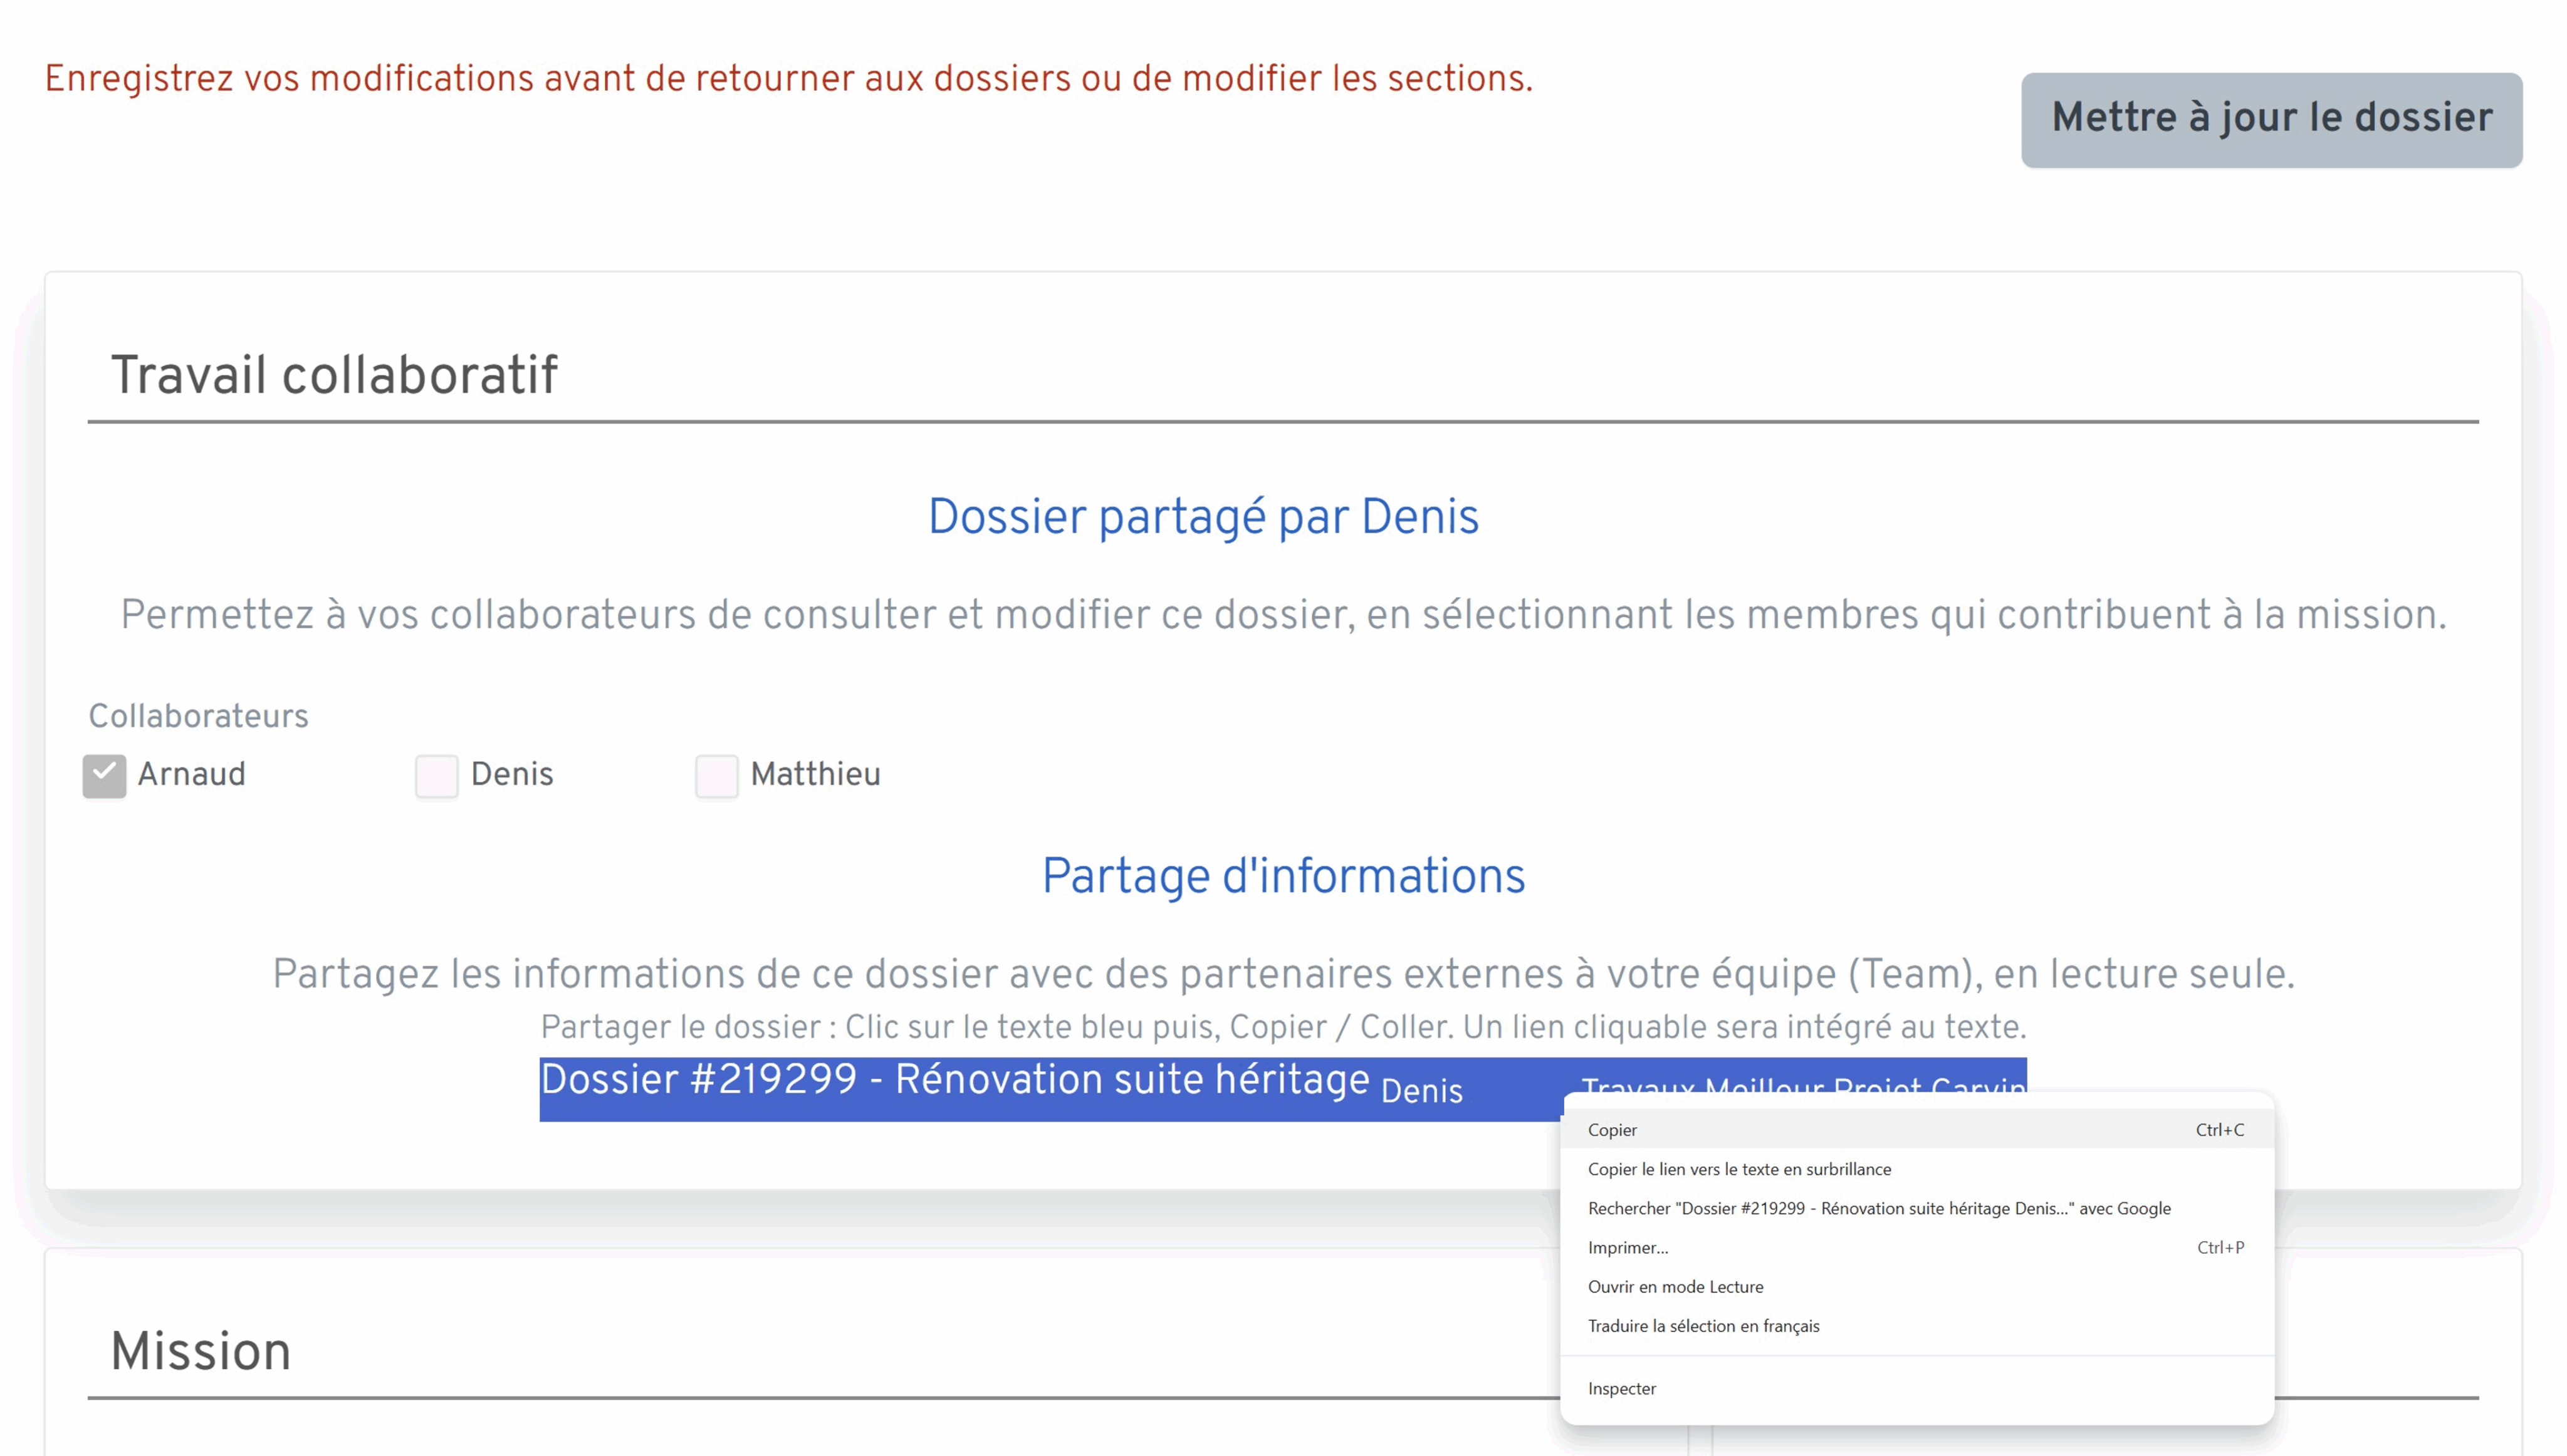Click the red save-changes warning message
The image size is (2567, 1456).
[x=787, y=78]
